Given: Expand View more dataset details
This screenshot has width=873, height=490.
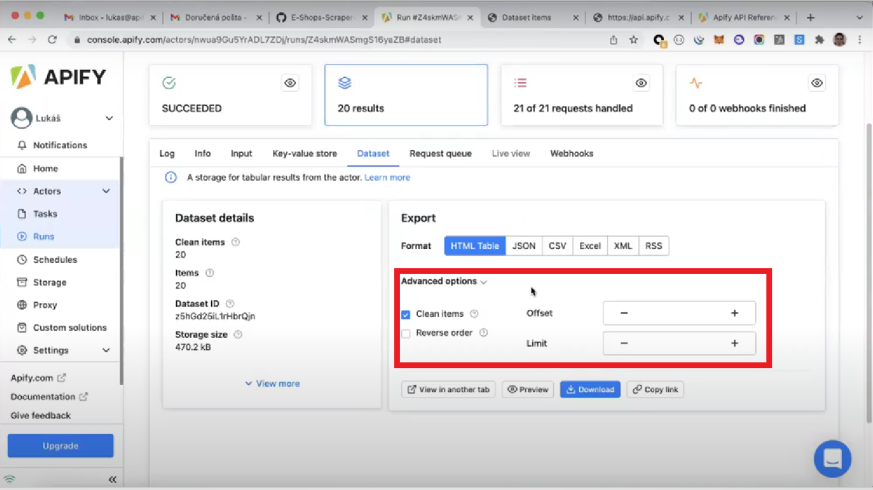Looking at the screenshot, I should point(272,384).
